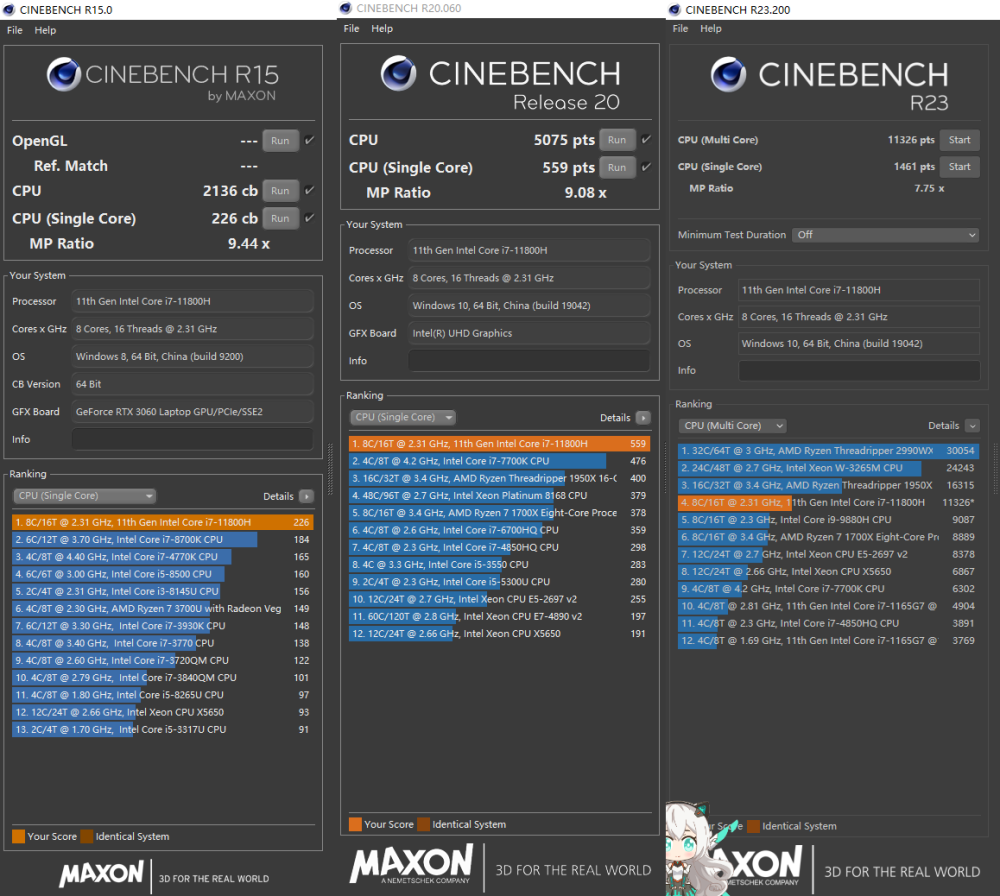Click the Cinebench R23.200 title bar icon
Screen dimensions: 1000x896
click(x=675, y=10)
